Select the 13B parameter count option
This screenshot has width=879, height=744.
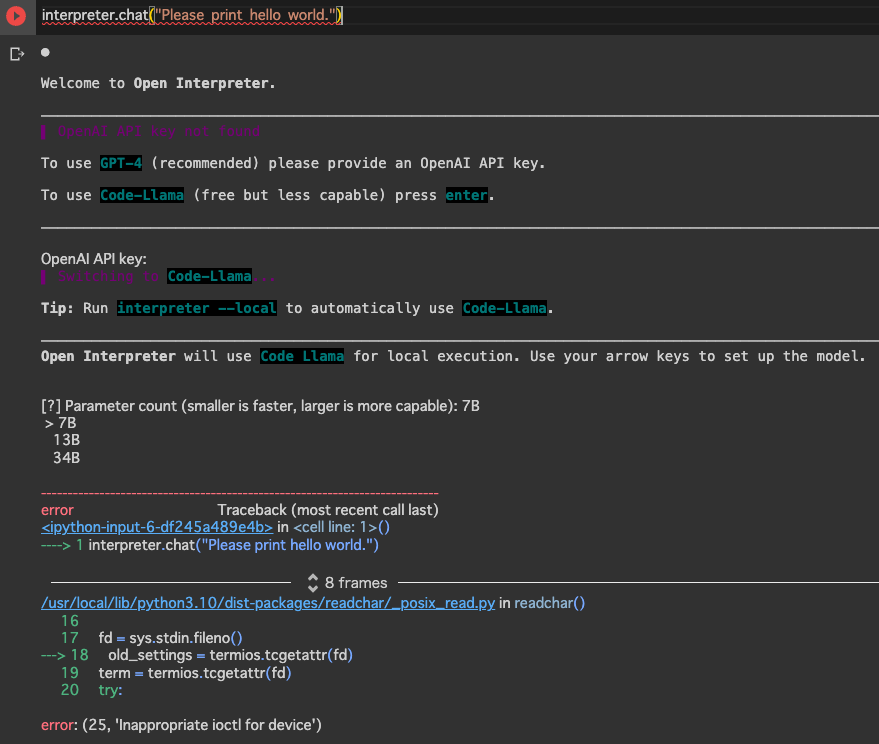click(x=66, y=440)
